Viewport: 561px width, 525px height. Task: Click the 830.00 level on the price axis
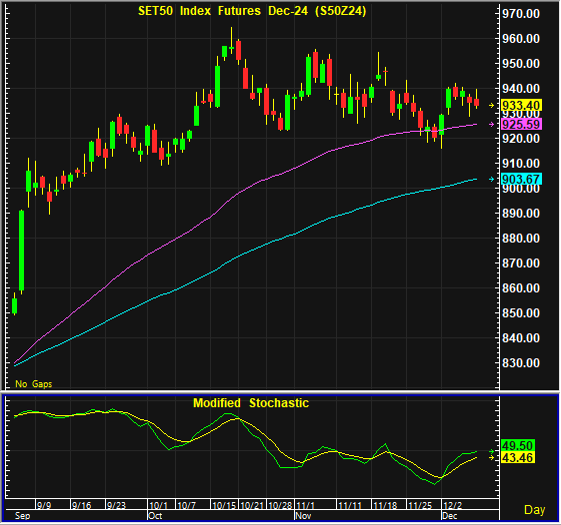tap(521, 363)
